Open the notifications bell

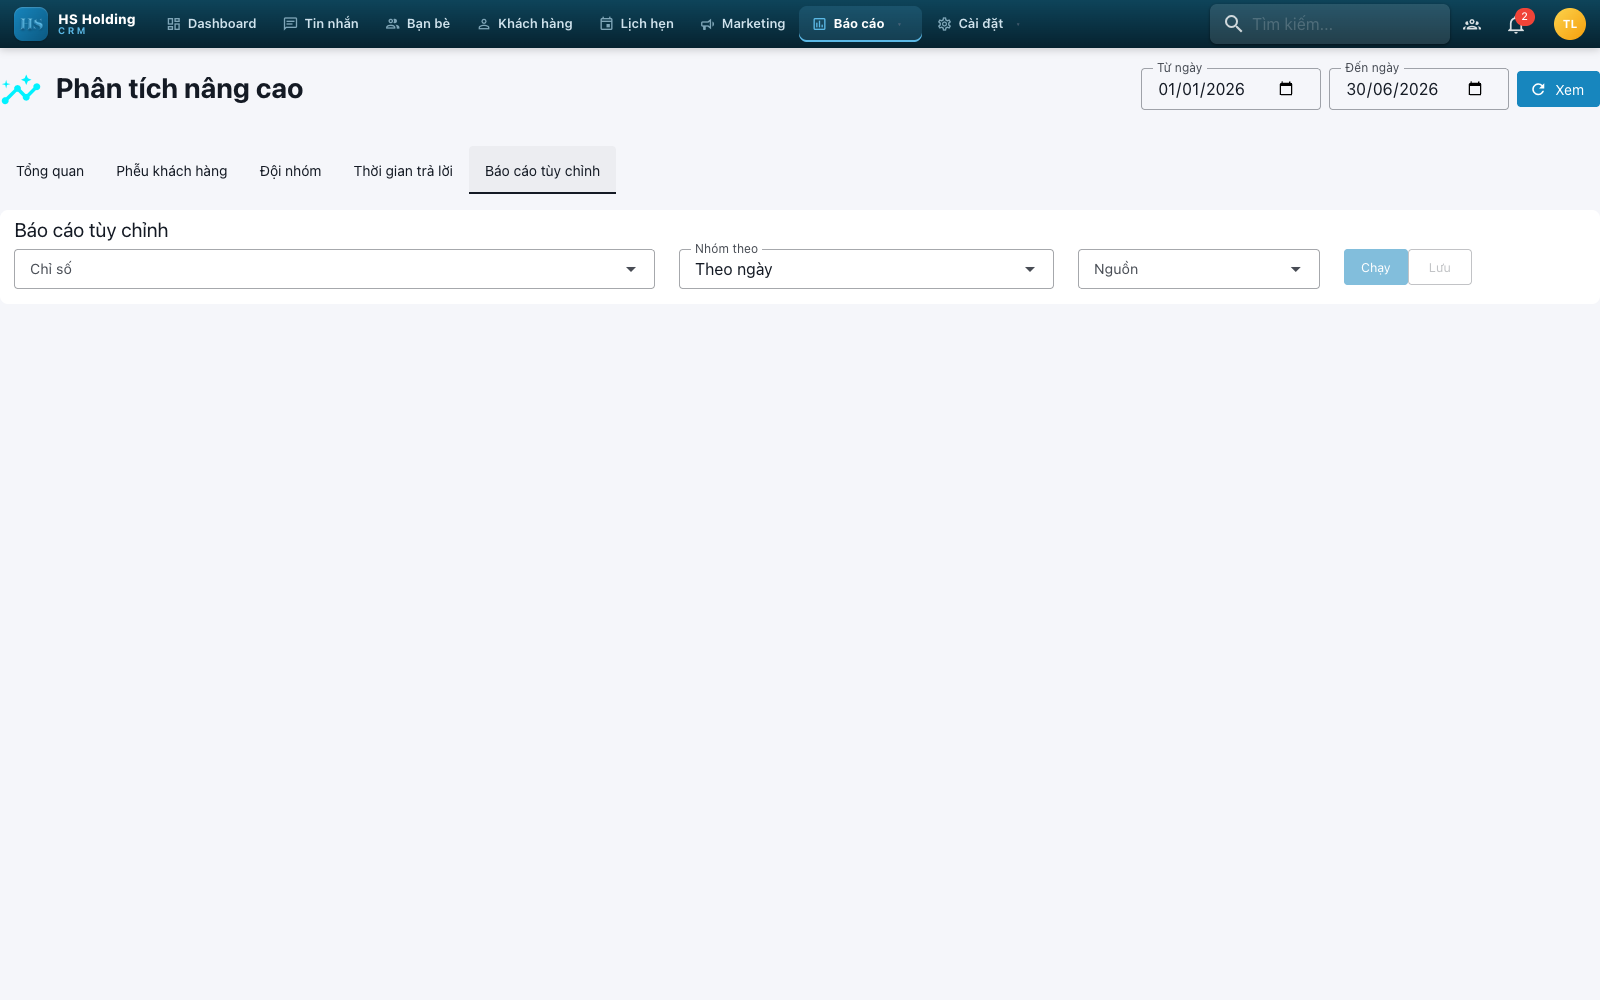pyautogui.click(x=1516, y=24)
